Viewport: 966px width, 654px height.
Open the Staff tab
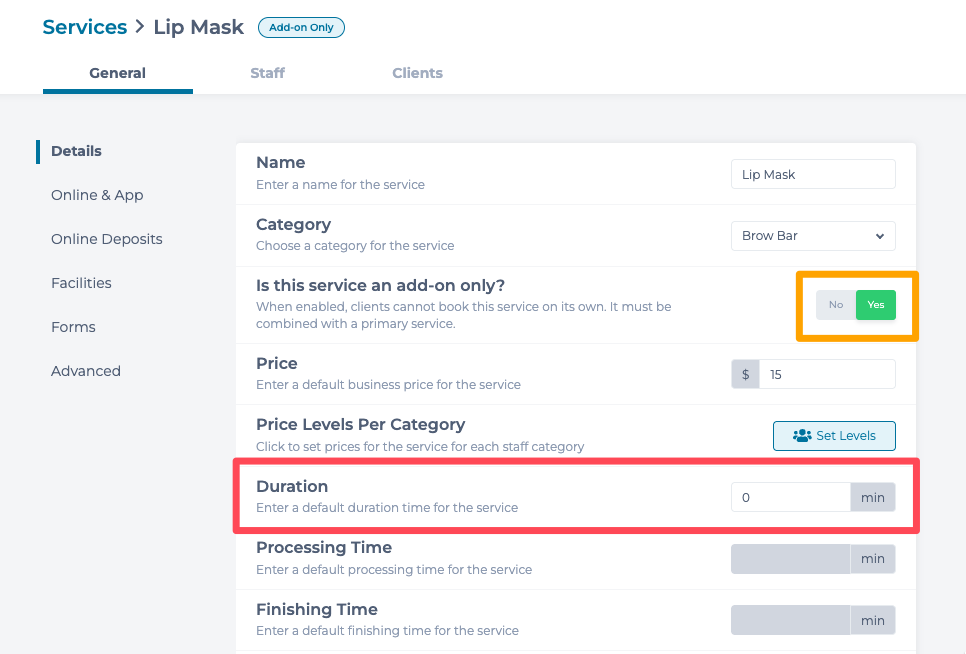[x=267, y=73]
